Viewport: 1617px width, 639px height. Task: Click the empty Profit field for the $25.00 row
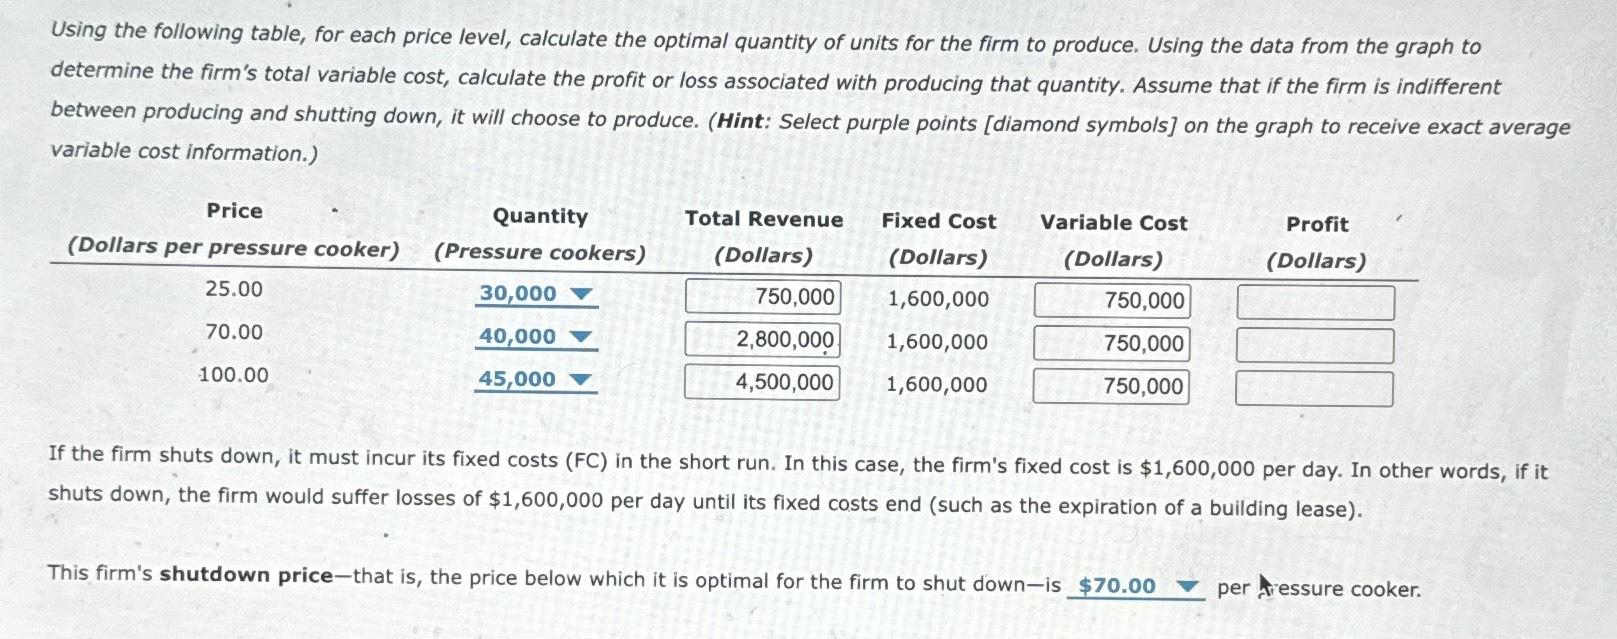[x=1315, y=300]
